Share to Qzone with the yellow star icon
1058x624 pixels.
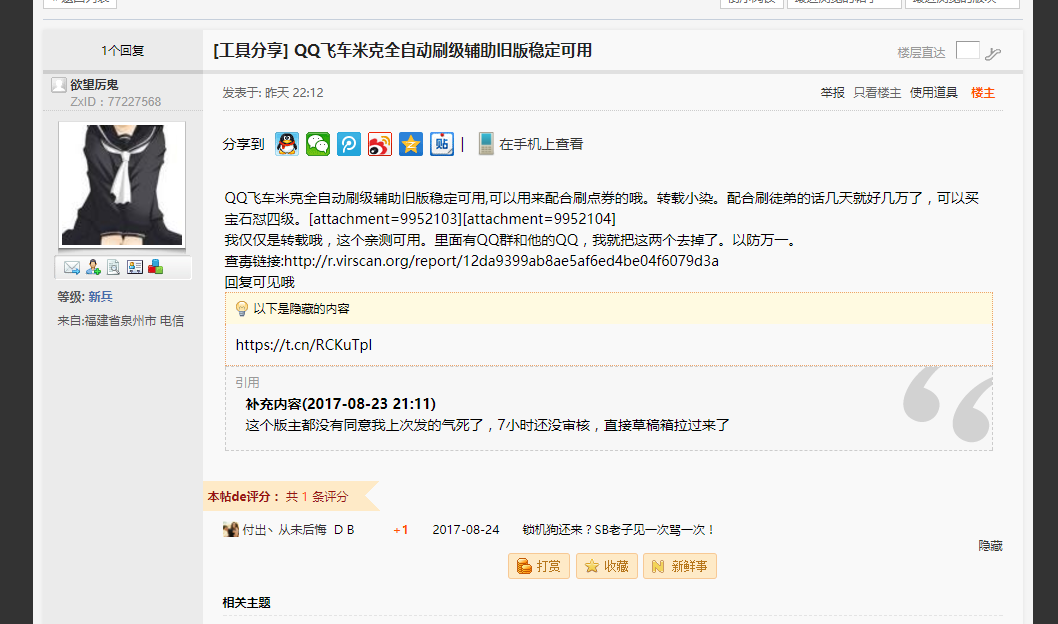point(411,144)
